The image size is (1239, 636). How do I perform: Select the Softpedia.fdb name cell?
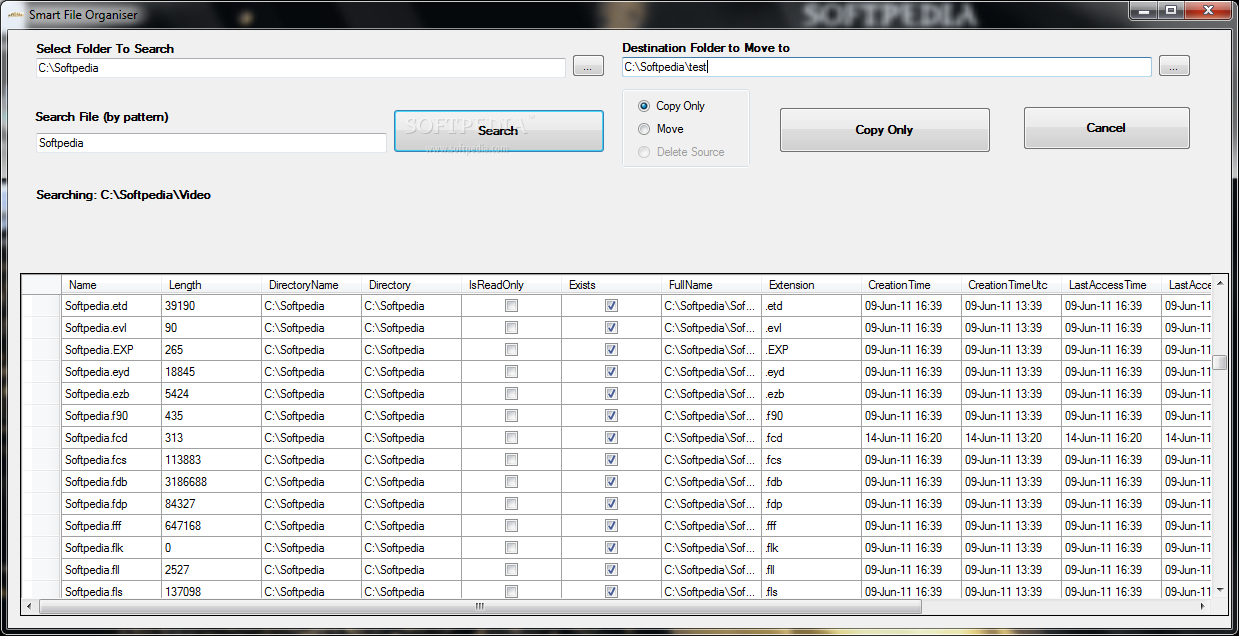point(111,482)
